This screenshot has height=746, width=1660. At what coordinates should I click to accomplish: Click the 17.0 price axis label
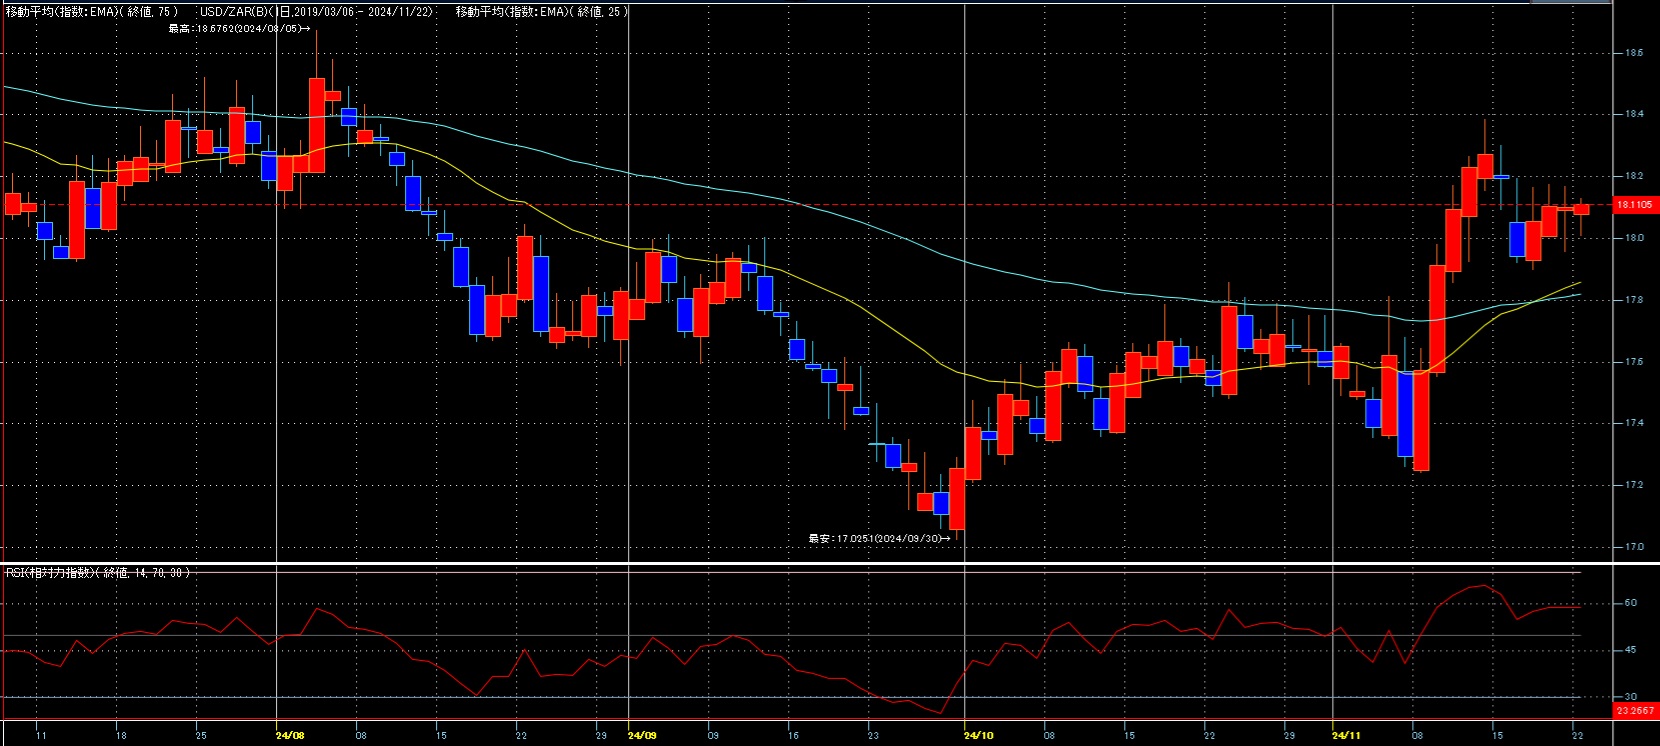pos(1633,547)
